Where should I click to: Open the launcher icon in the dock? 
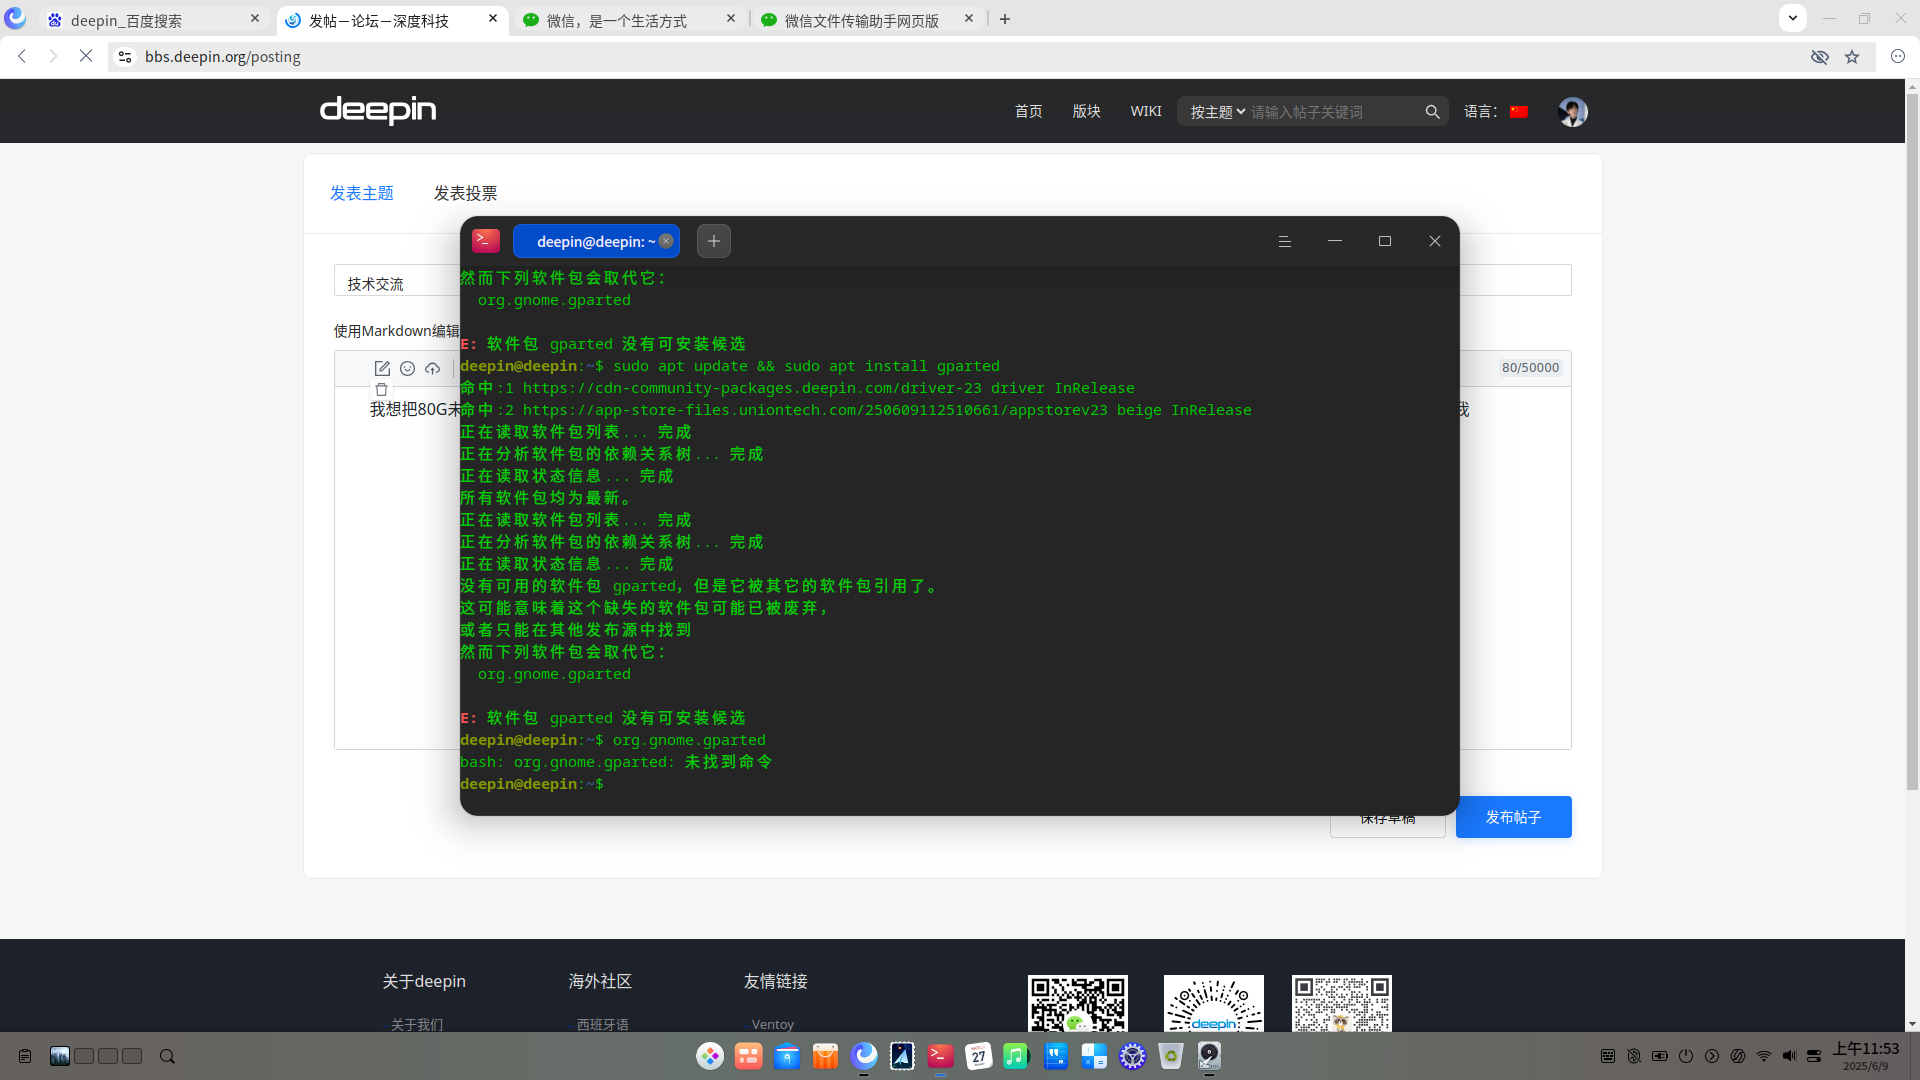tap(710, 1056)
